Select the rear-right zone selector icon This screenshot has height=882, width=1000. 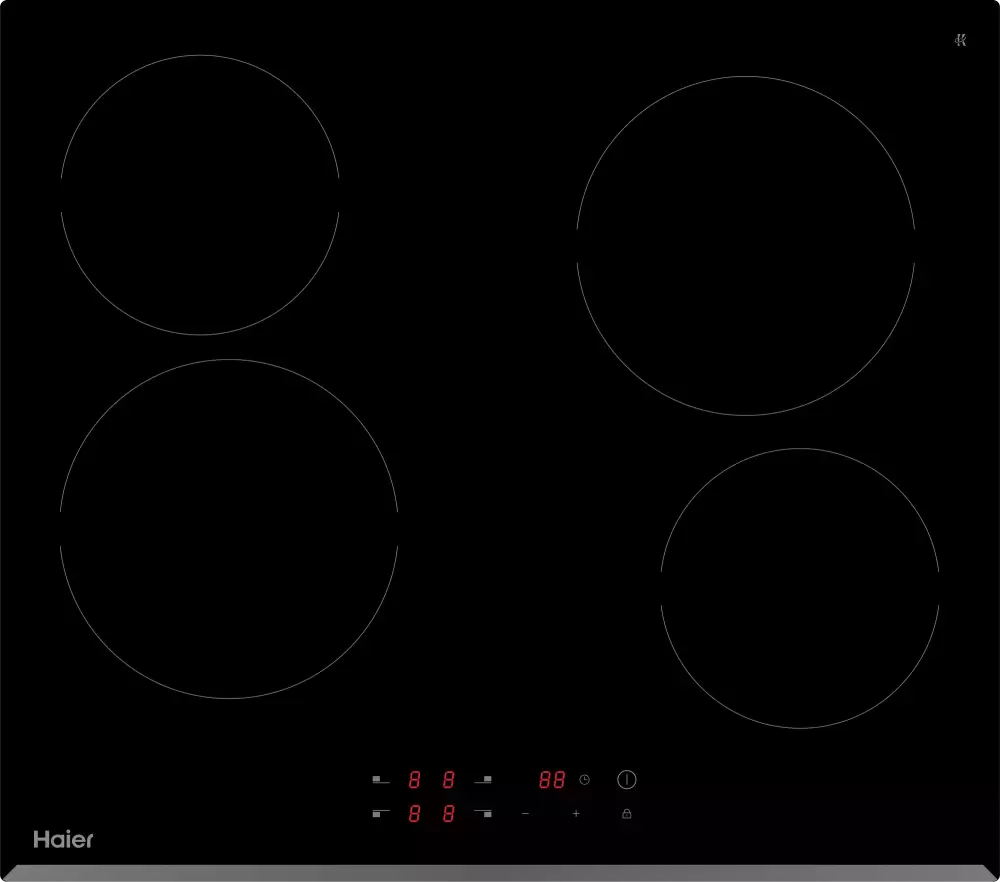483,779
